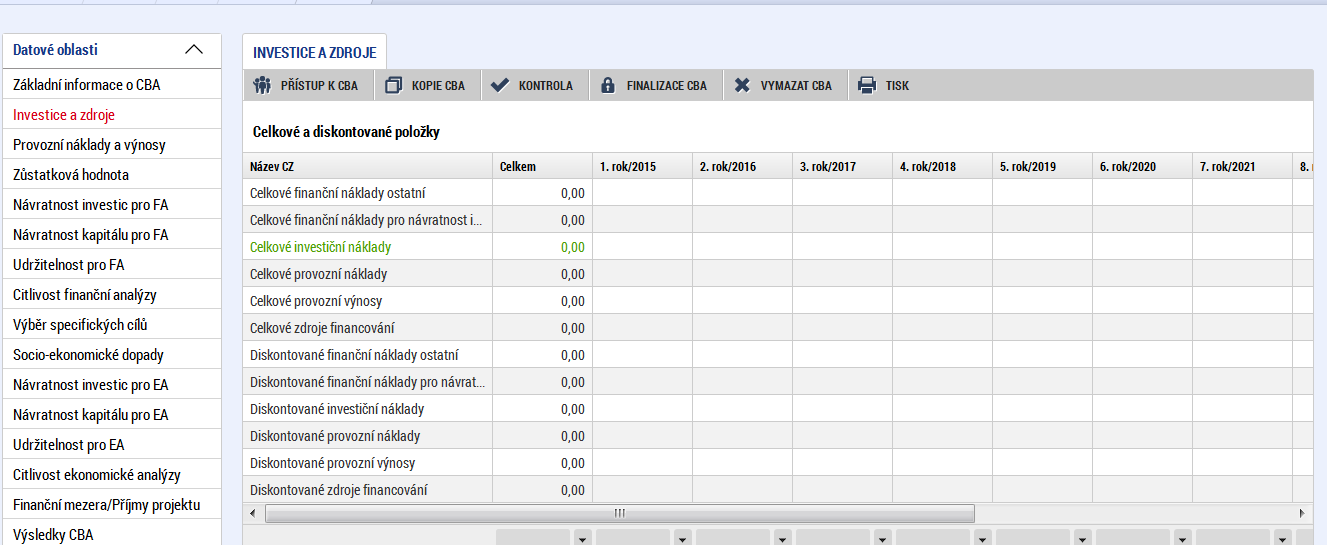Click the PŘÍSTUP K CBA button label
The image size is (1327, 545).
point(319,86)
